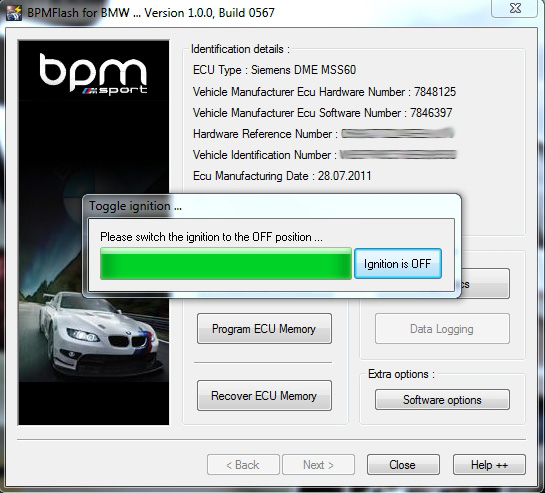545x493 pixels.
Task: Click the green ignition progress bar
Action: click(x=226, y=264)
